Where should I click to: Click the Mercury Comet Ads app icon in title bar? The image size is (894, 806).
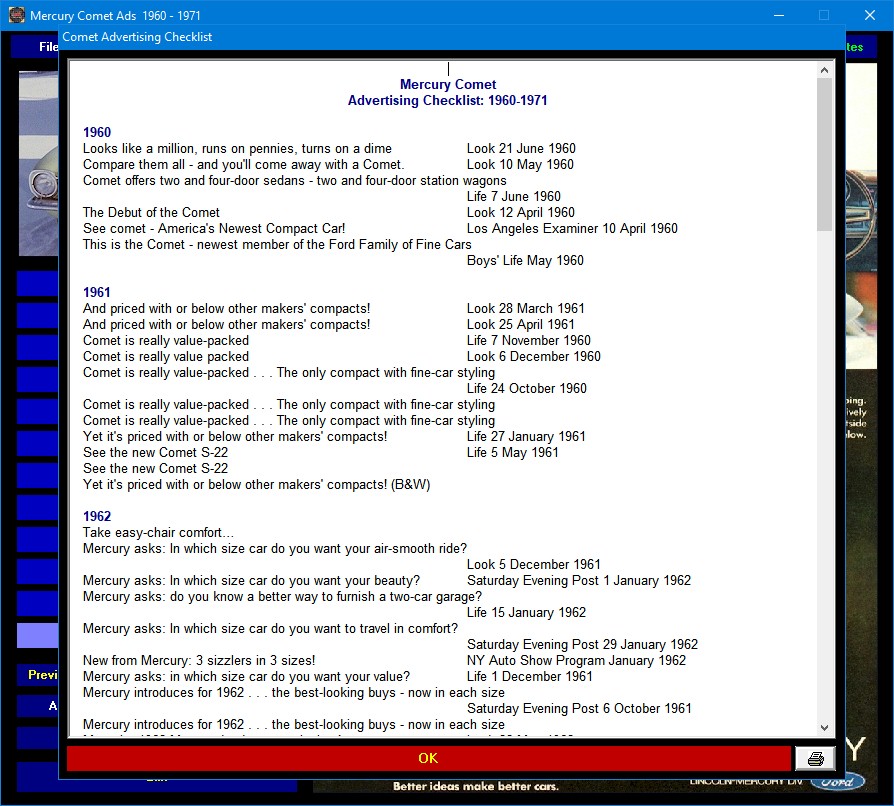17,15
